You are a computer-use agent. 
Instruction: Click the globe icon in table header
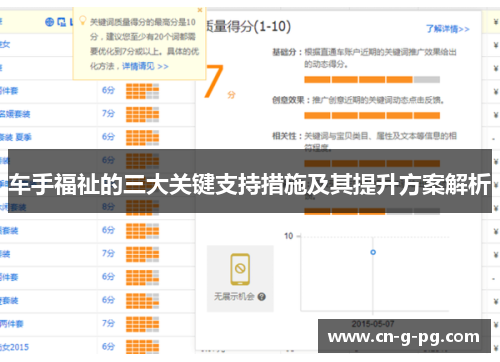point(49,22)
